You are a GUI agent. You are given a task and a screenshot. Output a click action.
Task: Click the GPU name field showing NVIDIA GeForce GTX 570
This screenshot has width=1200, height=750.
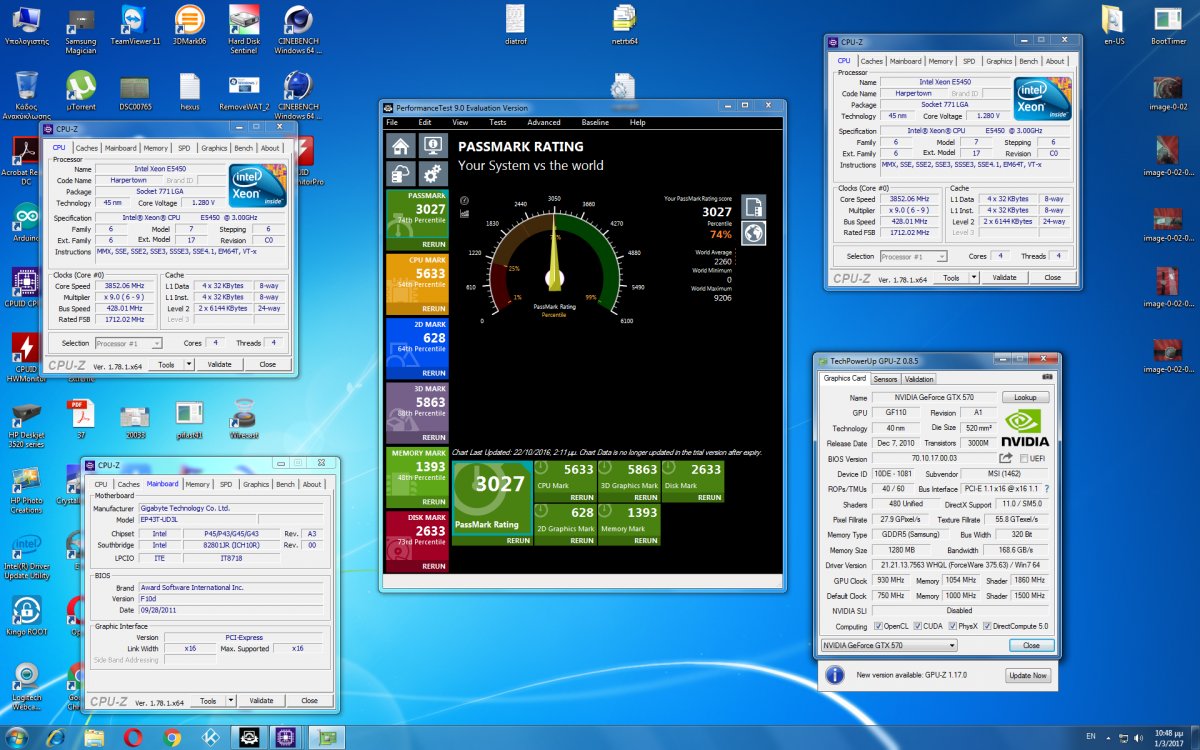[x=934, y=397]
